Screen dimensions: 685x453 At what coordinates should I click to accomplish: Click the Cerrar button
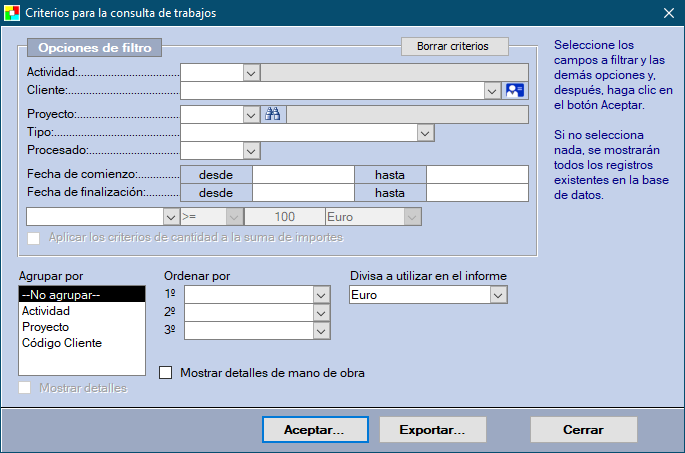(583, 429)
